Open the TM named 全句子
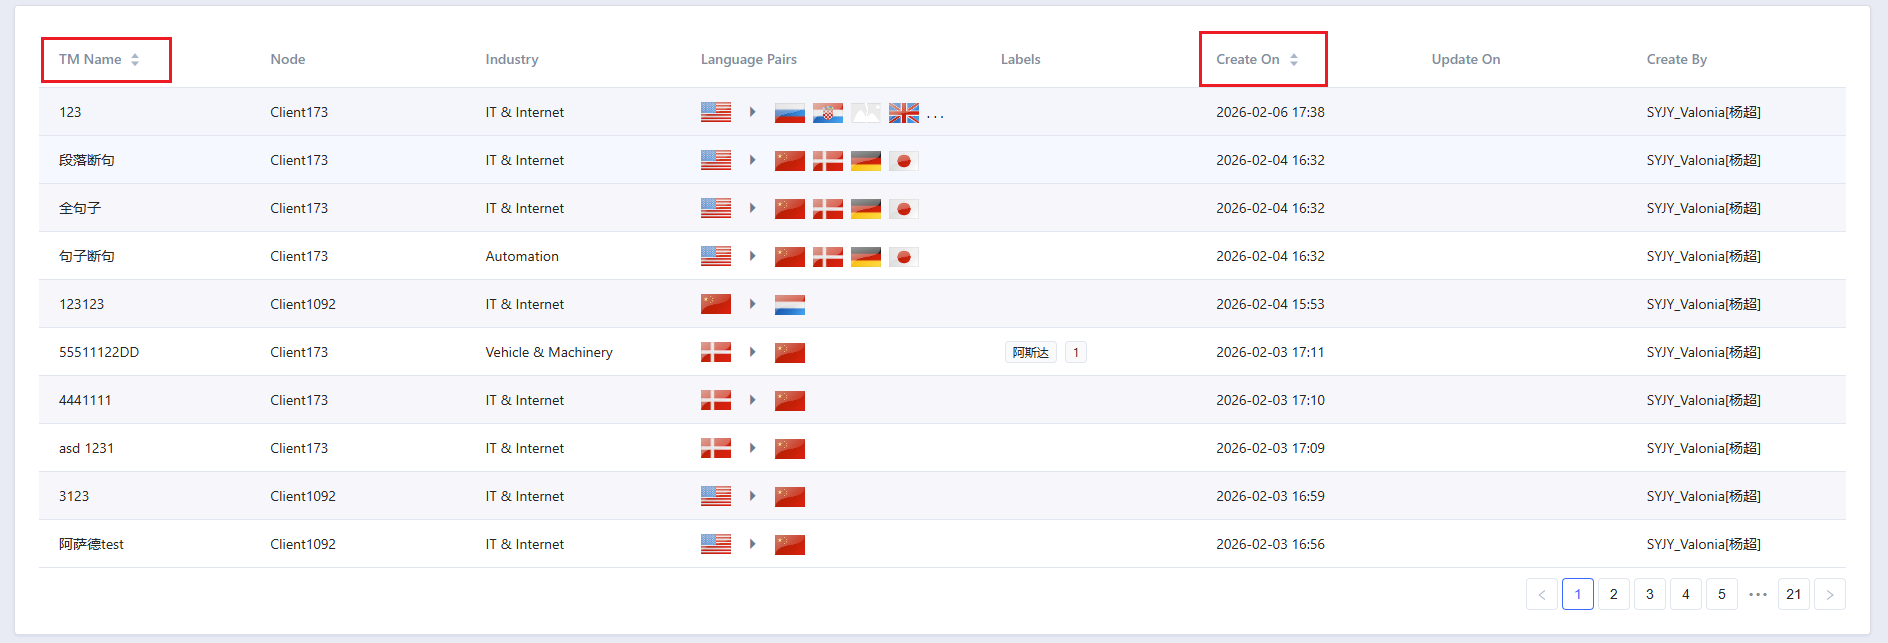This screenshot has height=643, width=1888. (x=80, y=208)
